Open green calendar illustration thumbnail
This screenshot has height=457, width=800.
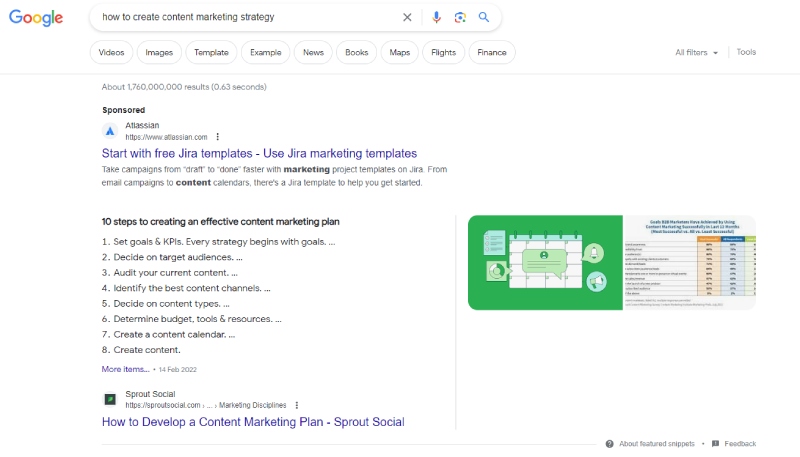tap(545, 263)
